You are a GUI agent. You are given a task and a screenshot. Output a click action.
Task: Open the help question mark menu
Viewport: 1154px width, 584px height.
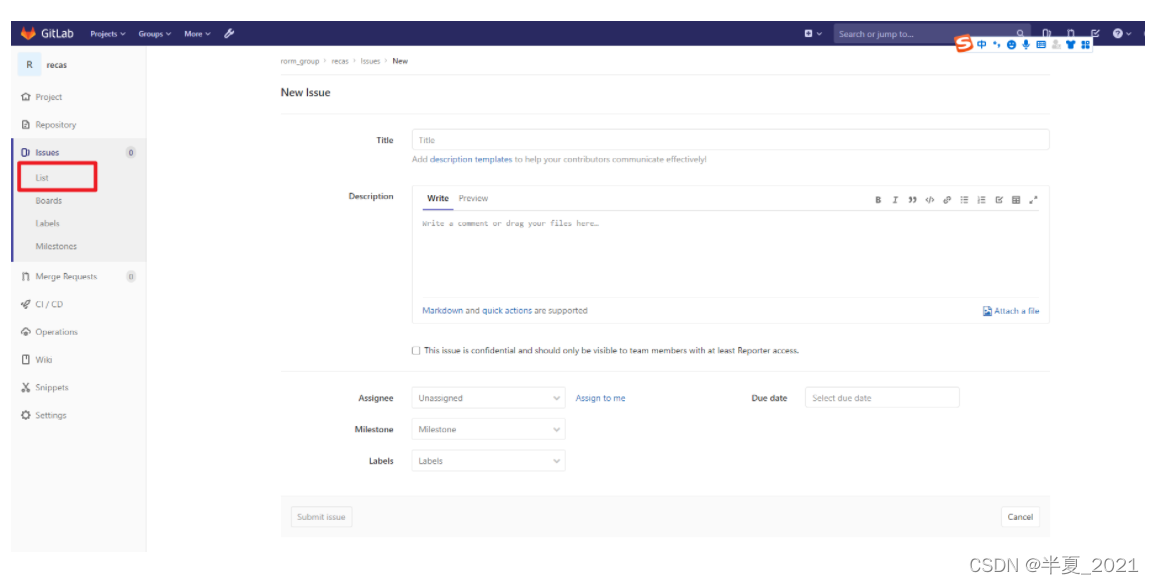1122,33
